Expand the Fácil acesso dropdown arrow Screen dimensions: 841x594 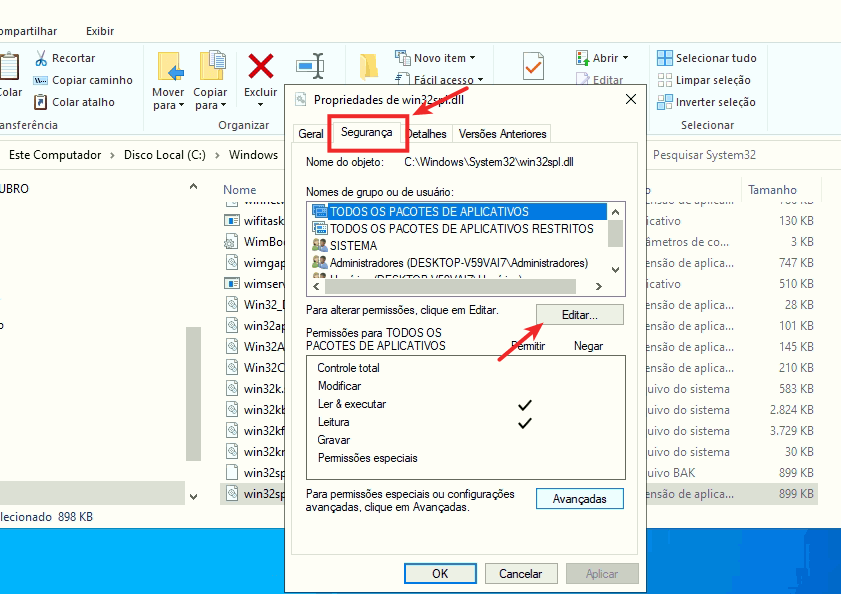(x=481, y=80)
